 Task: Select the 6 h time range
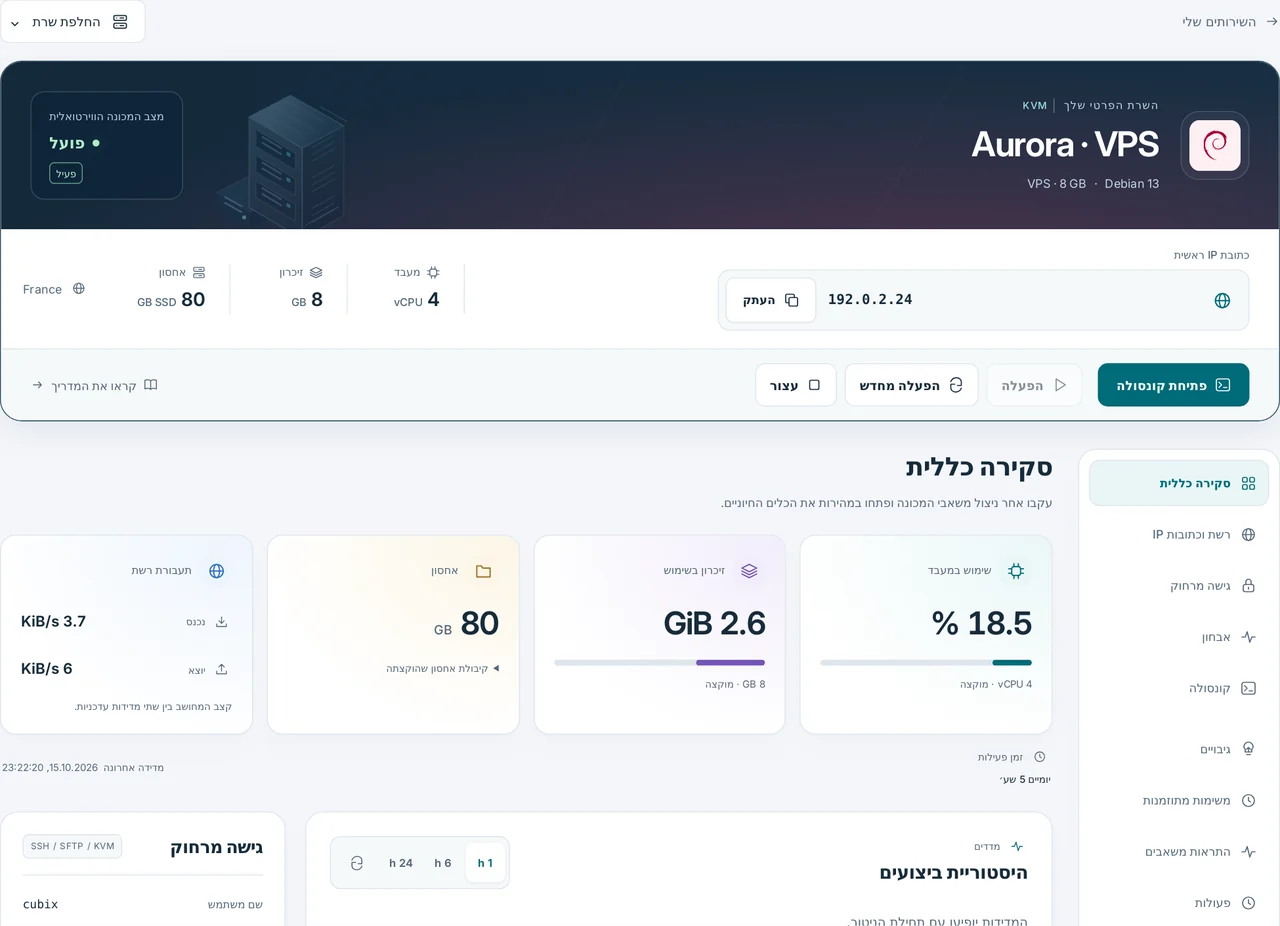(443, 863)
